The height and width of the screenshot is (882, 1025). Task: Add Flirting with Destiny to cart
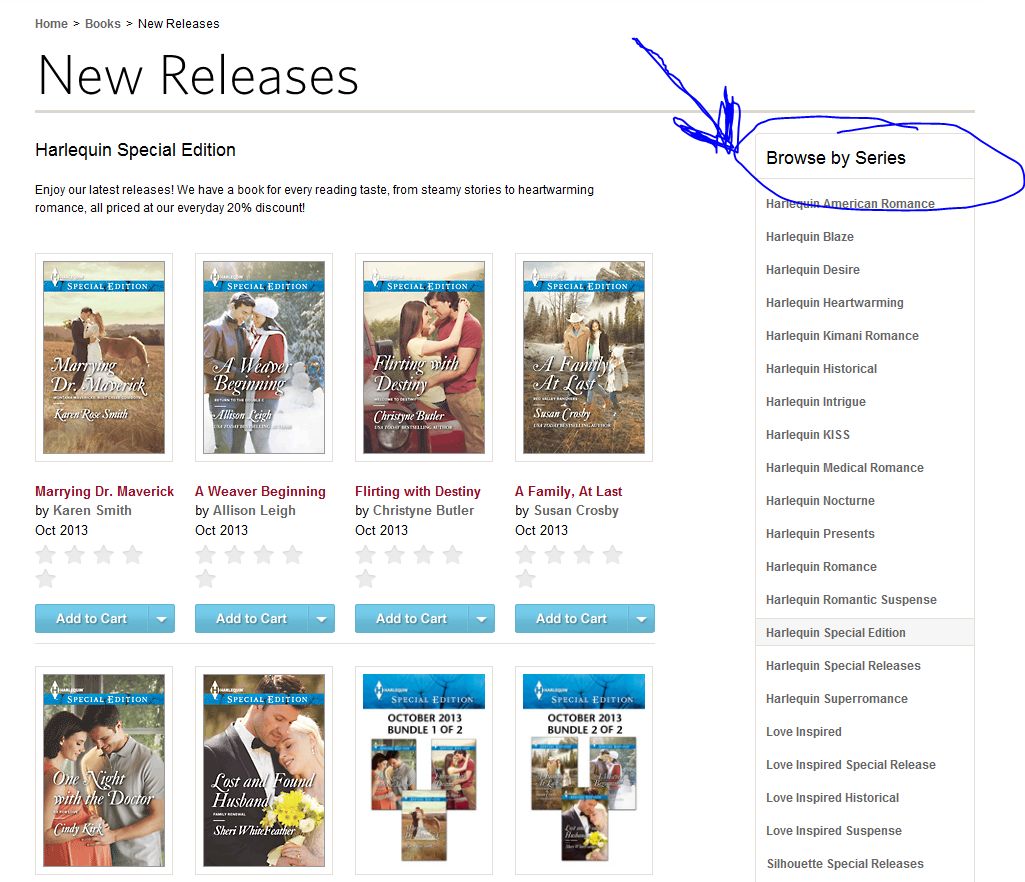tap(412, 619)
